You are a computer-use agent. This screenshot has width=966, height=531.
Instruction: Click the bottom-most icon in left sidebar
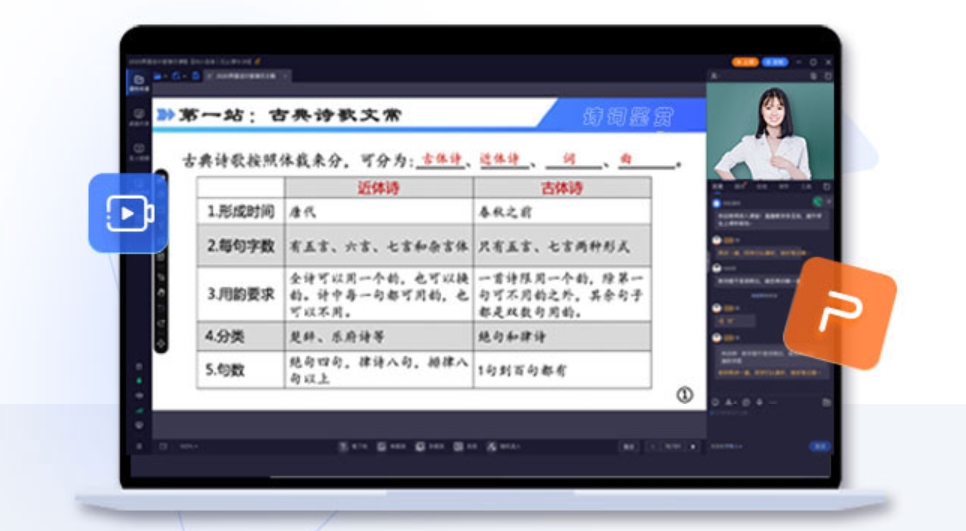139,446
